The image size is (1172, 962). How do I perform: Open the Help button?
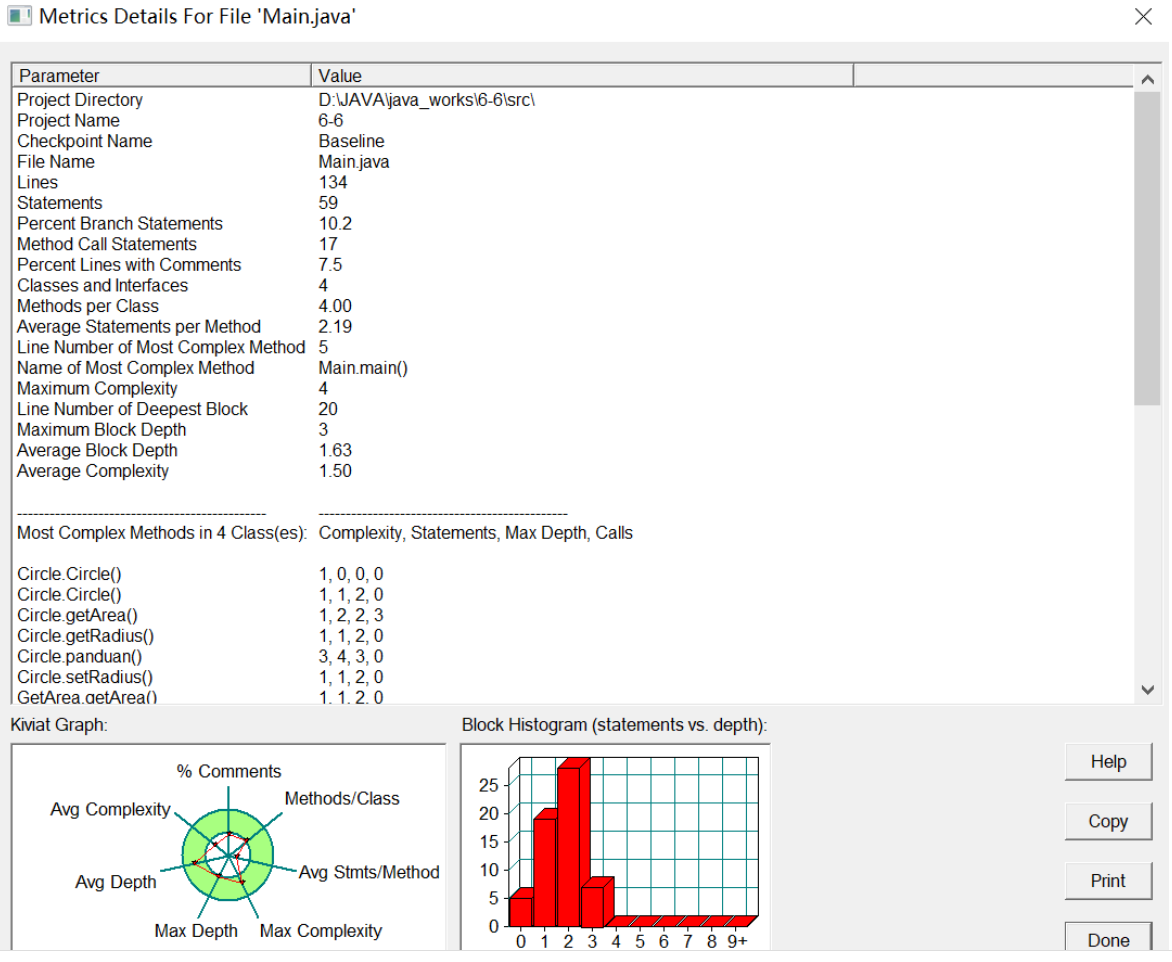[1108, 762]
